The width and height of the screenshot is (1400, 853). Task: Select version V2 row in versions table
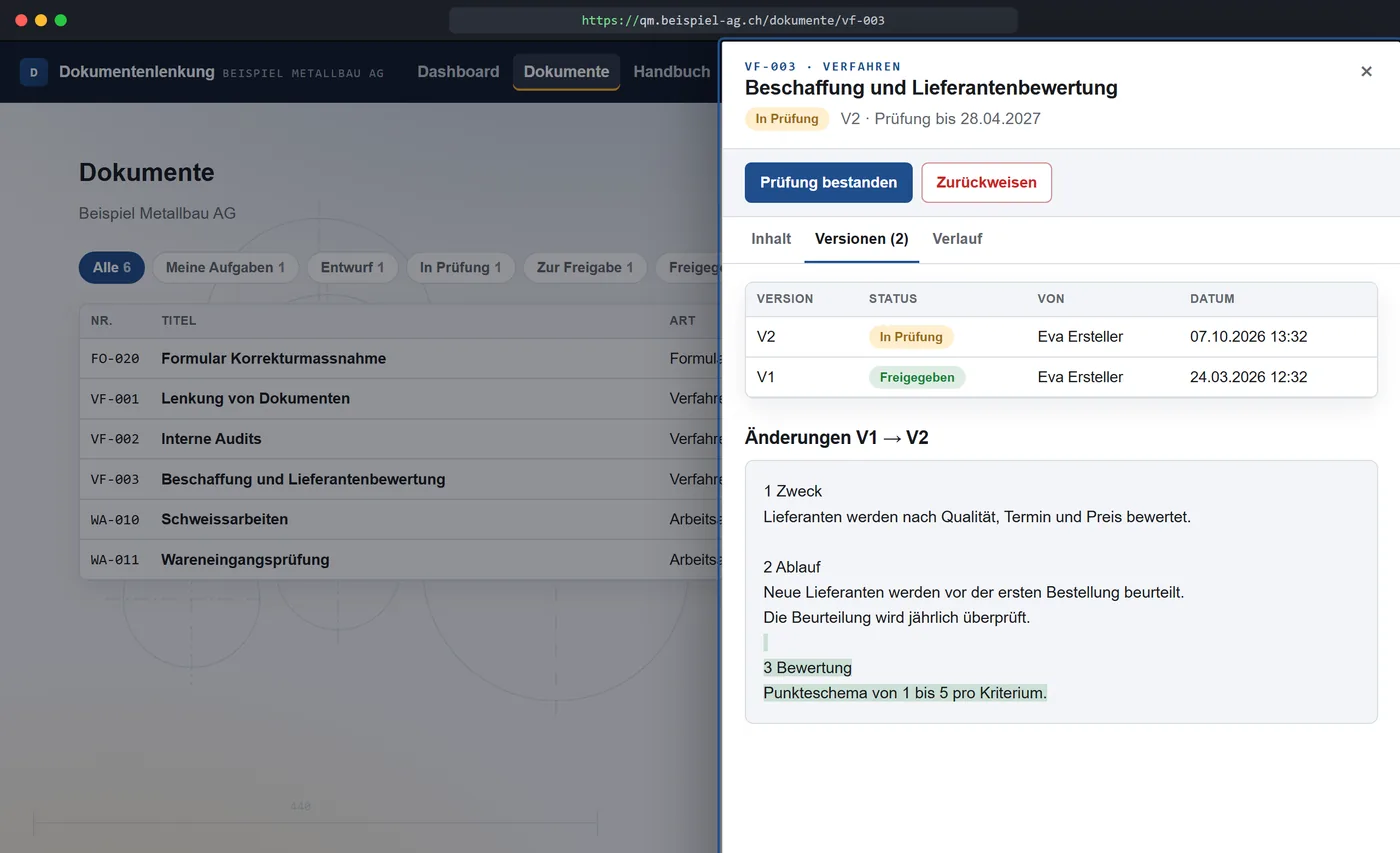1061,337
